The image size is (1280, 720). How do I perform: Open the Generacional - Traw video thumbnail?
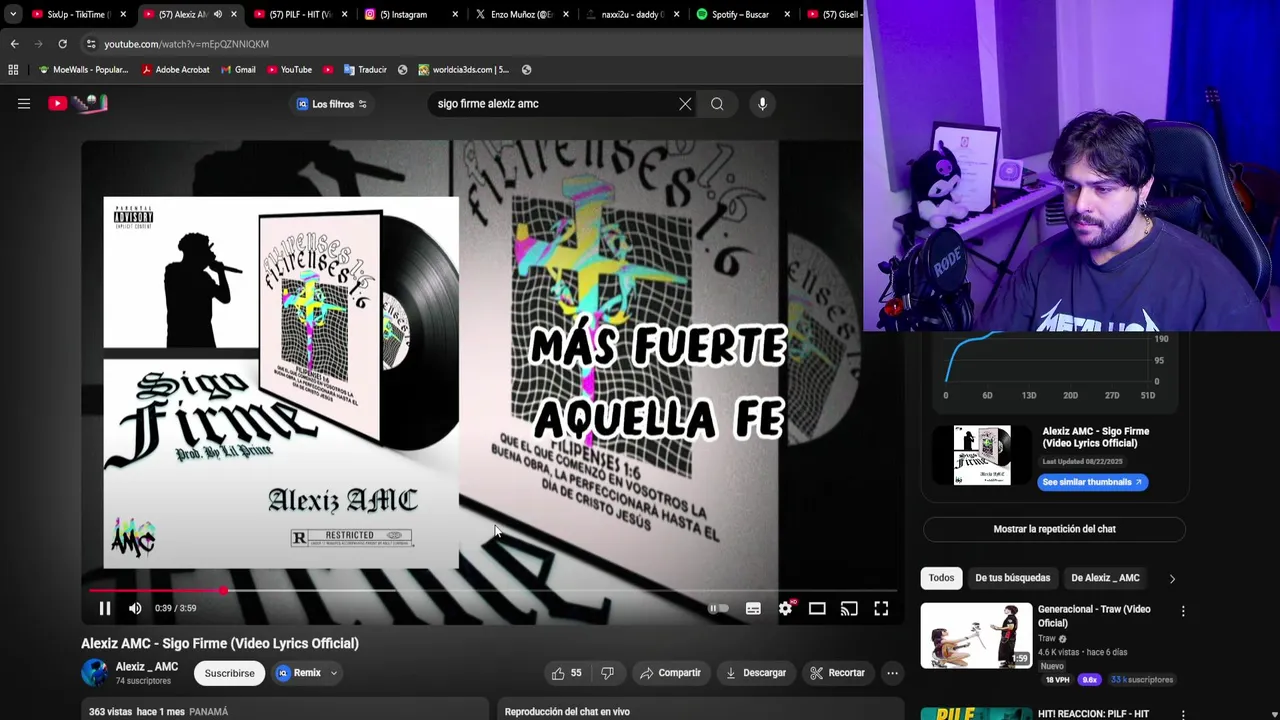976,635
